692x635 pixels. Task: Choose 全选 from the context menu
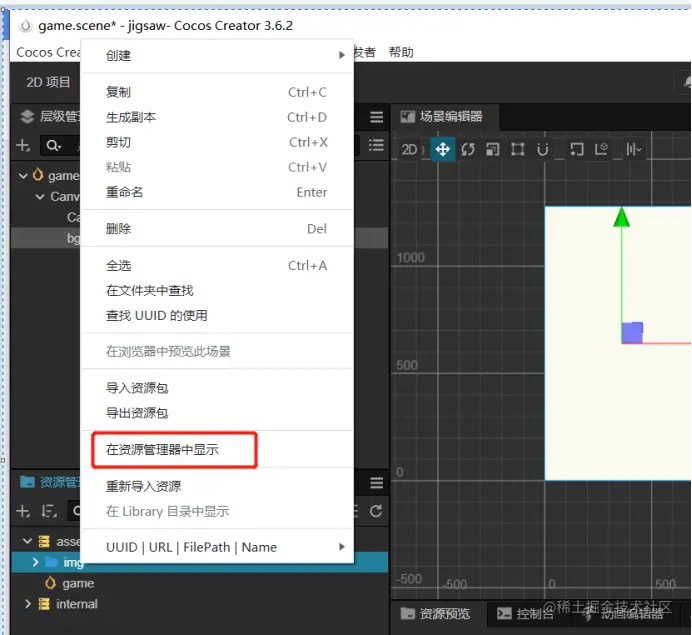tap(218, 266)
